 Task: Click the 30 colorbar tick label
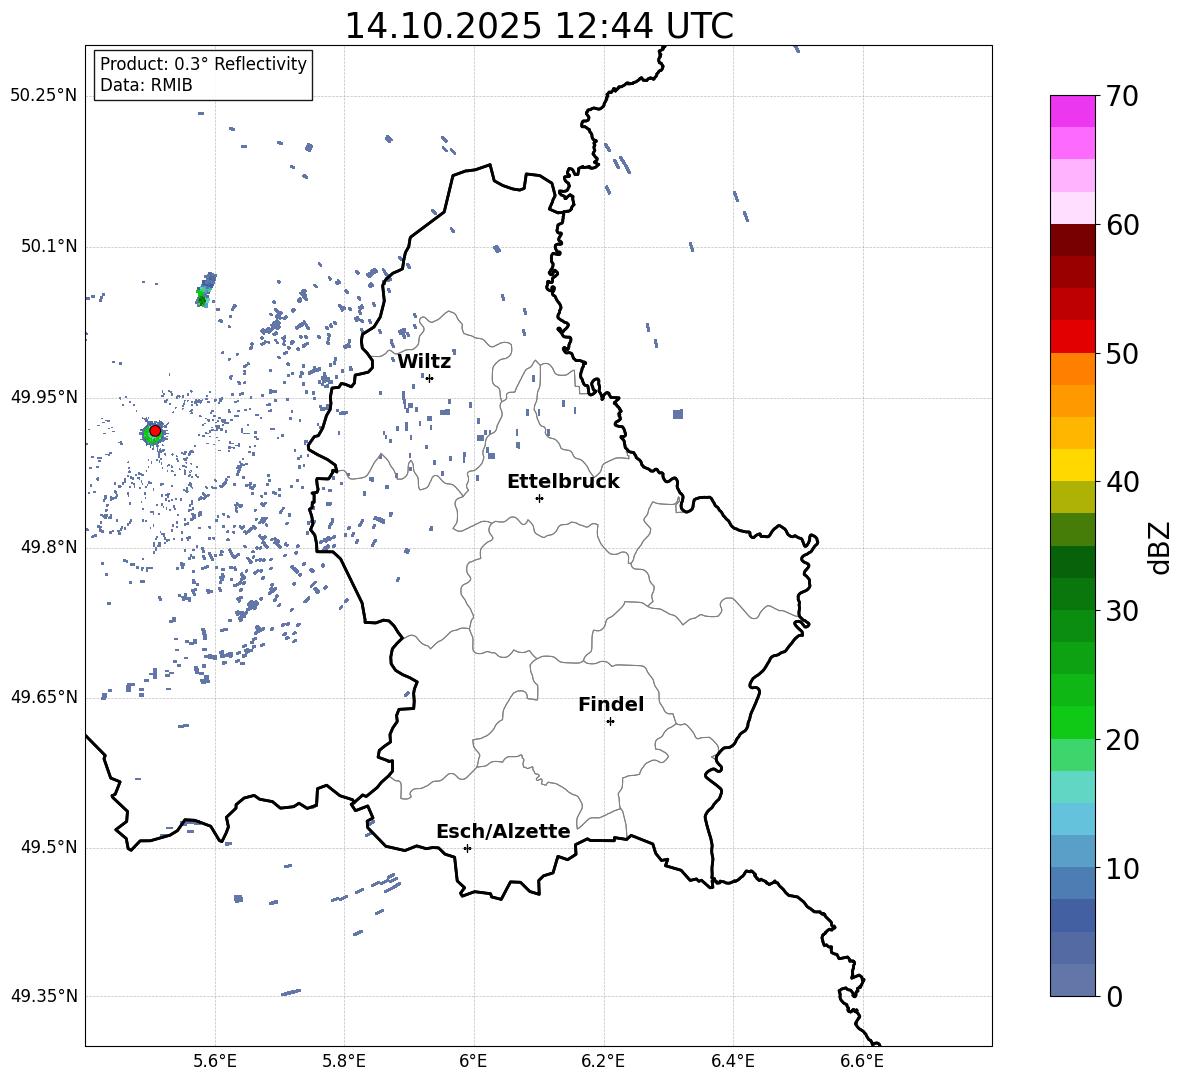pos(1122,611)
